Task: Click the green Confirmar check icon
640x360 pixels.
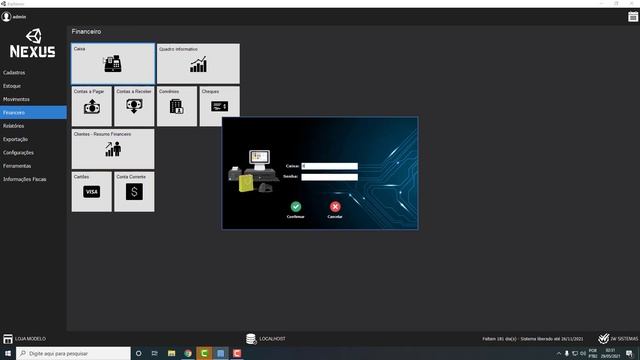Action: (296, 207)
